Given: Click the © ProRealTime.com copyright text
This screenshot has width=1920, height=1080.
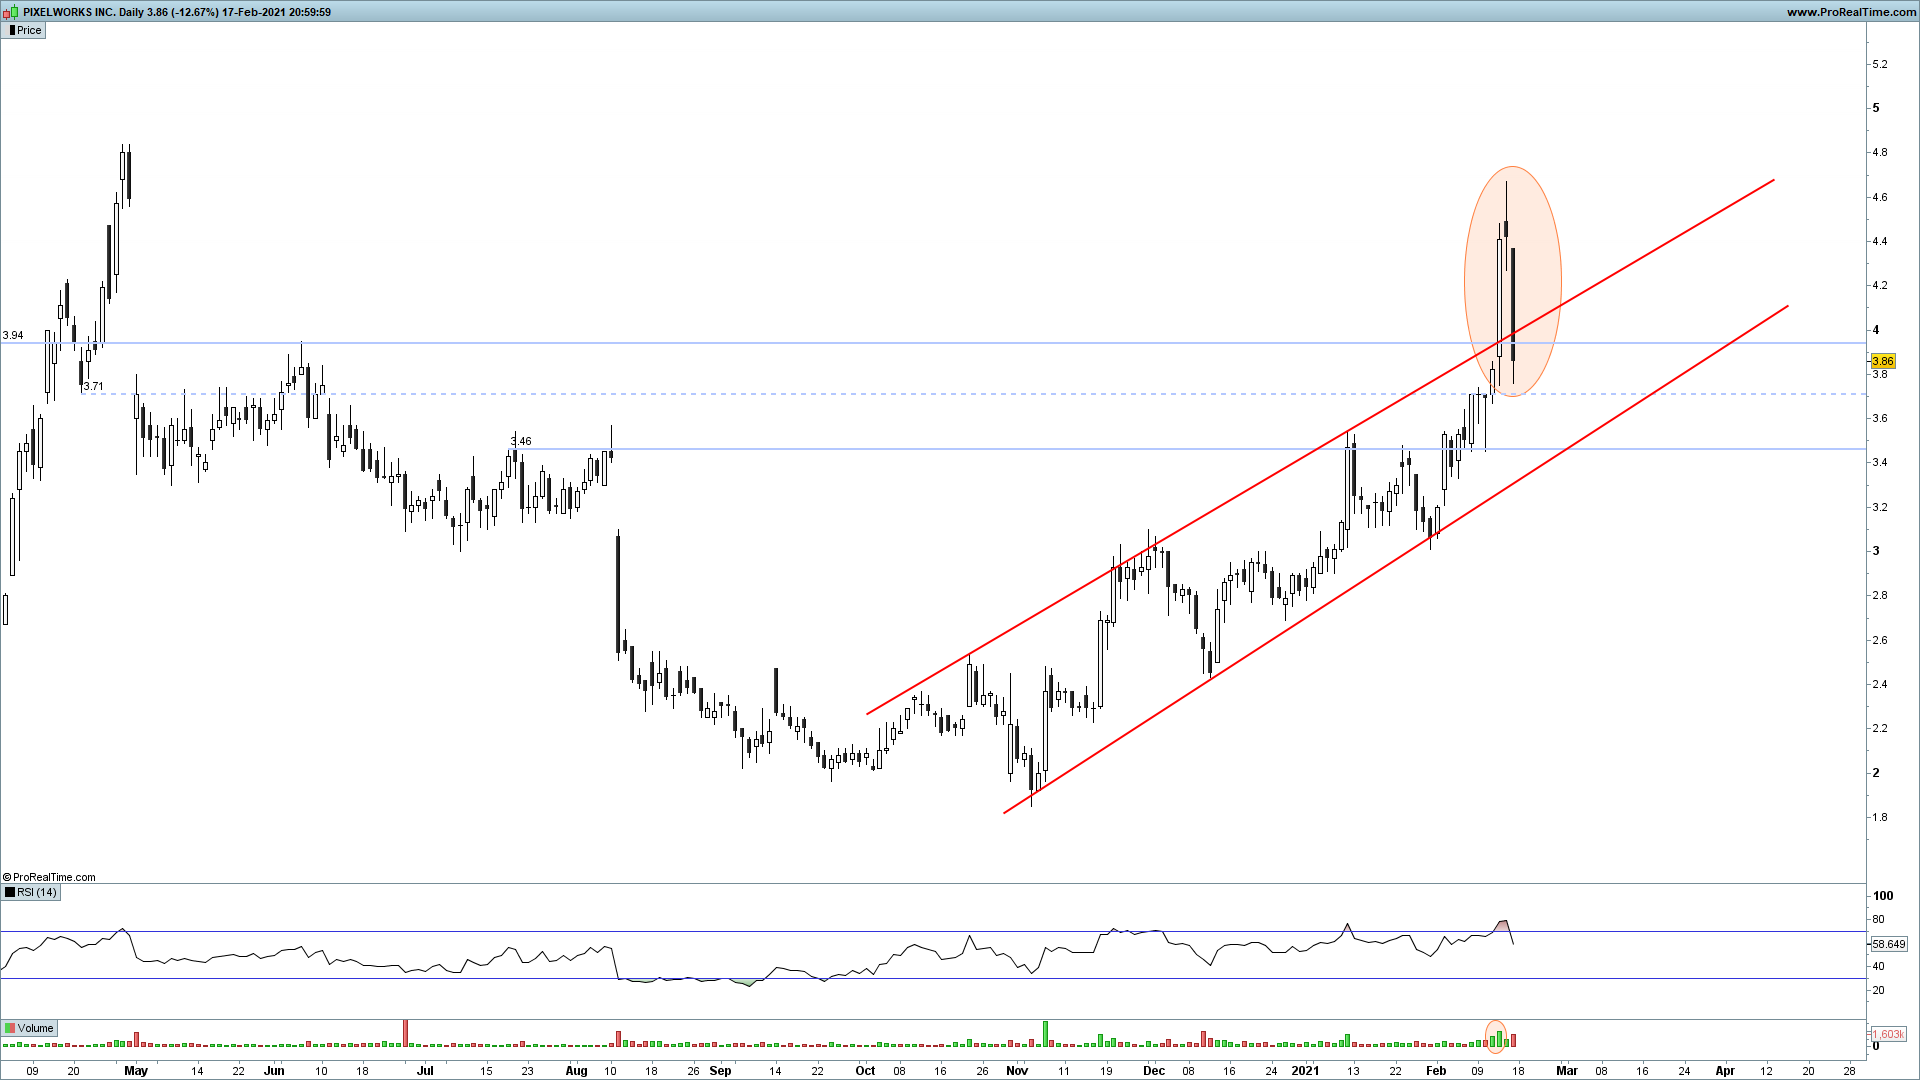Looking at the screenshot, I should click(50, 877).
